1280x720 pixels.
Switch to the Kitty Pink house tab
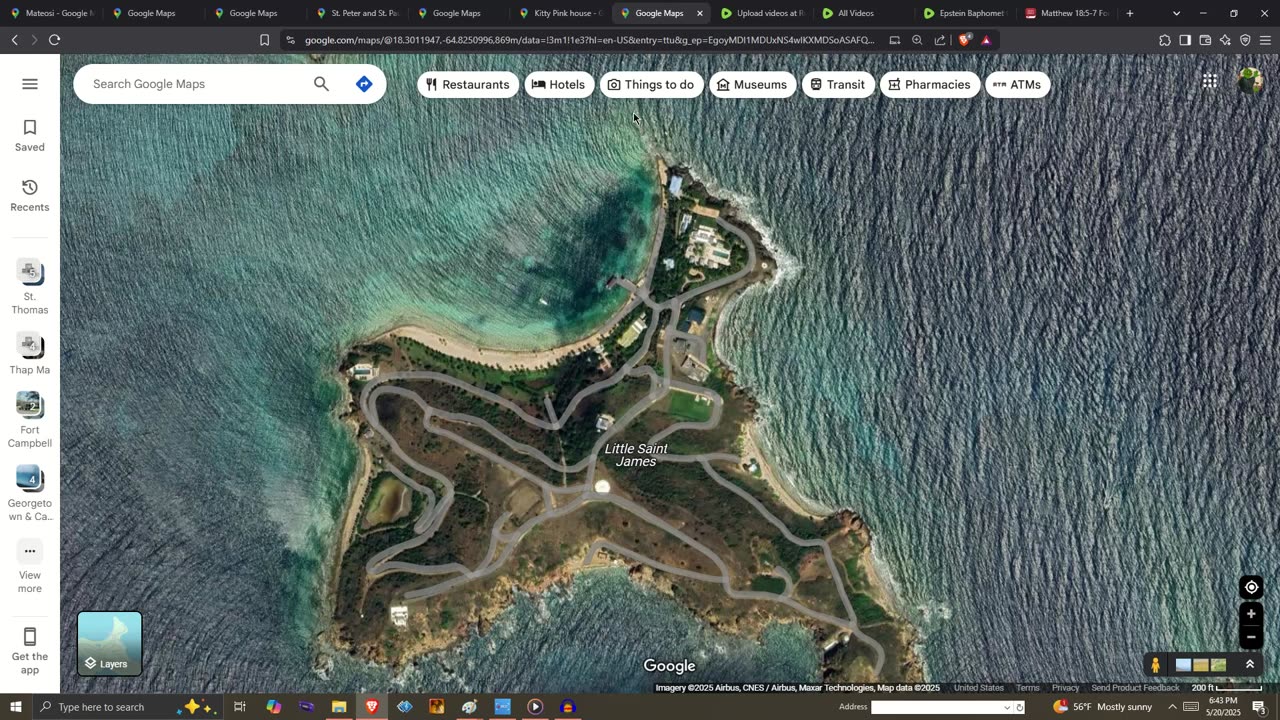(x=560, y=13)
